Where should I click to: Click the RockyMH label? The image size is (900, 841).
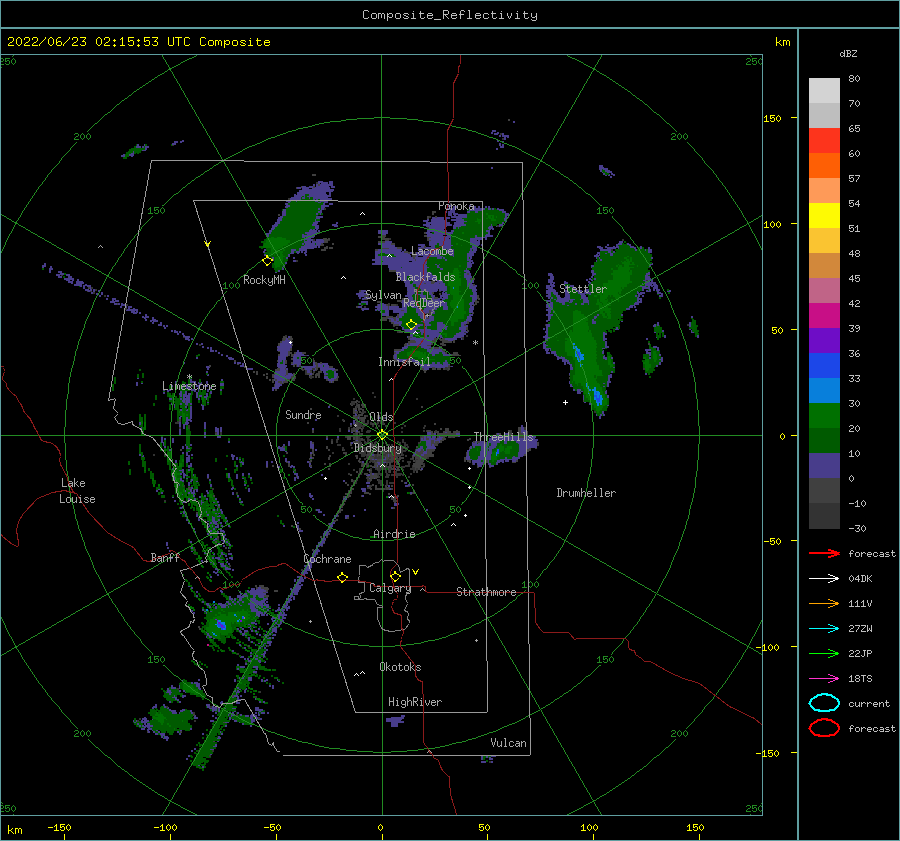pos(264,280)
